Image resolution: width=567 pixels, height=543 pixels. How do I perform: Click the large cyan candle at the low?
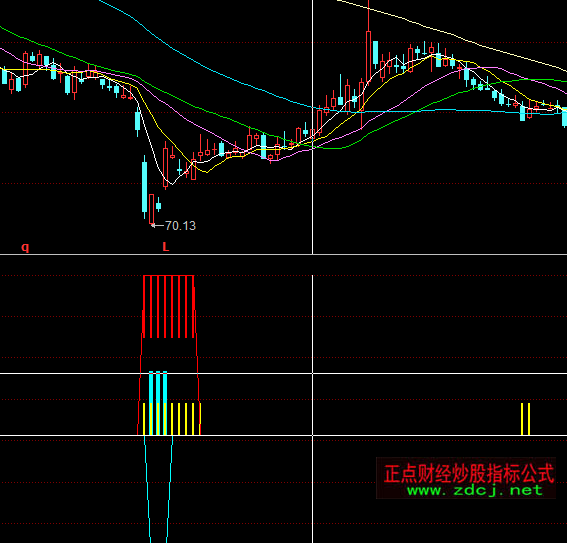[145, 187]
